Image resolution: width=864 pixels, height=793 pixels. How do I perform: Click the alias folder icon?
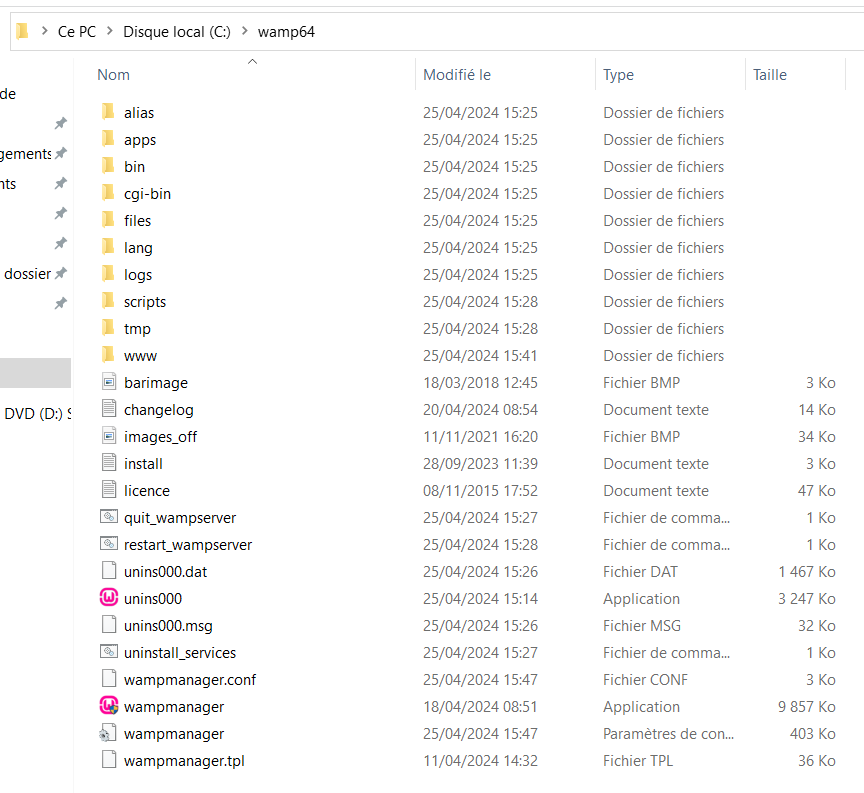click(109, 112)
